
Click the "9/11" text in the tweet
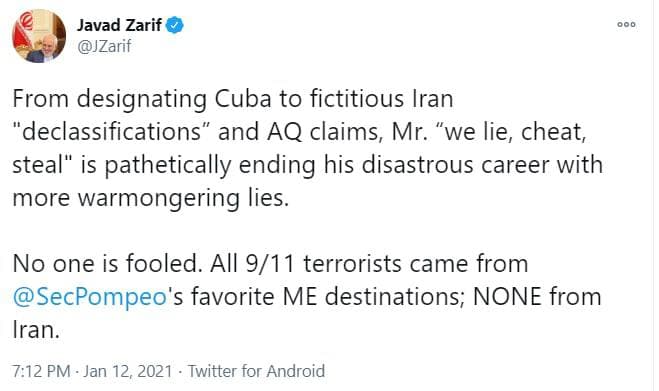[x=270, y=264]
